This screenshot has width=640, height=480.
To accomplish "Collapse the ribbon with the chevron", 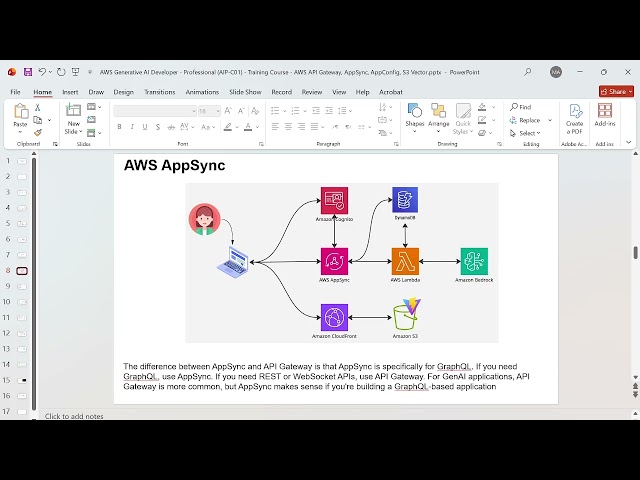I will click(x=629, y=142).
